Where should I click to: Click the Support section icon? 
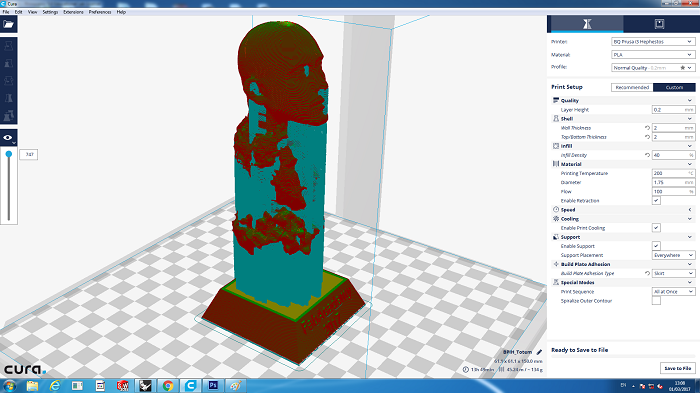(x=556, y=237)
